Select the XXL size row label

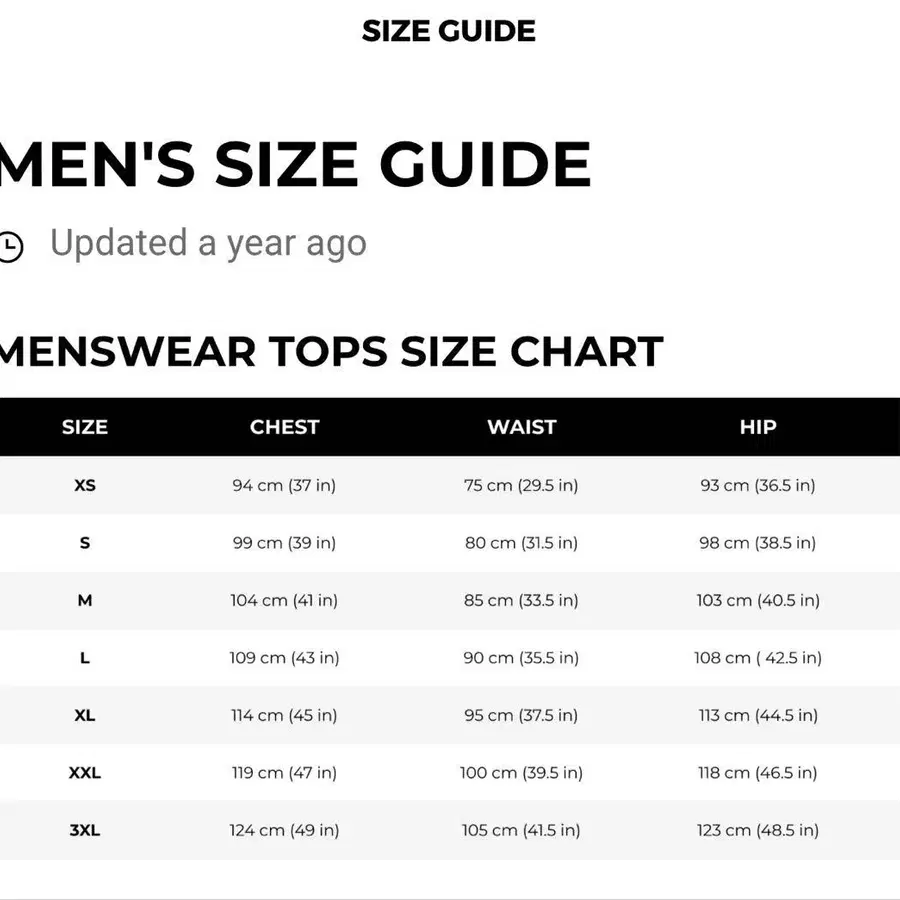point(85,773)
